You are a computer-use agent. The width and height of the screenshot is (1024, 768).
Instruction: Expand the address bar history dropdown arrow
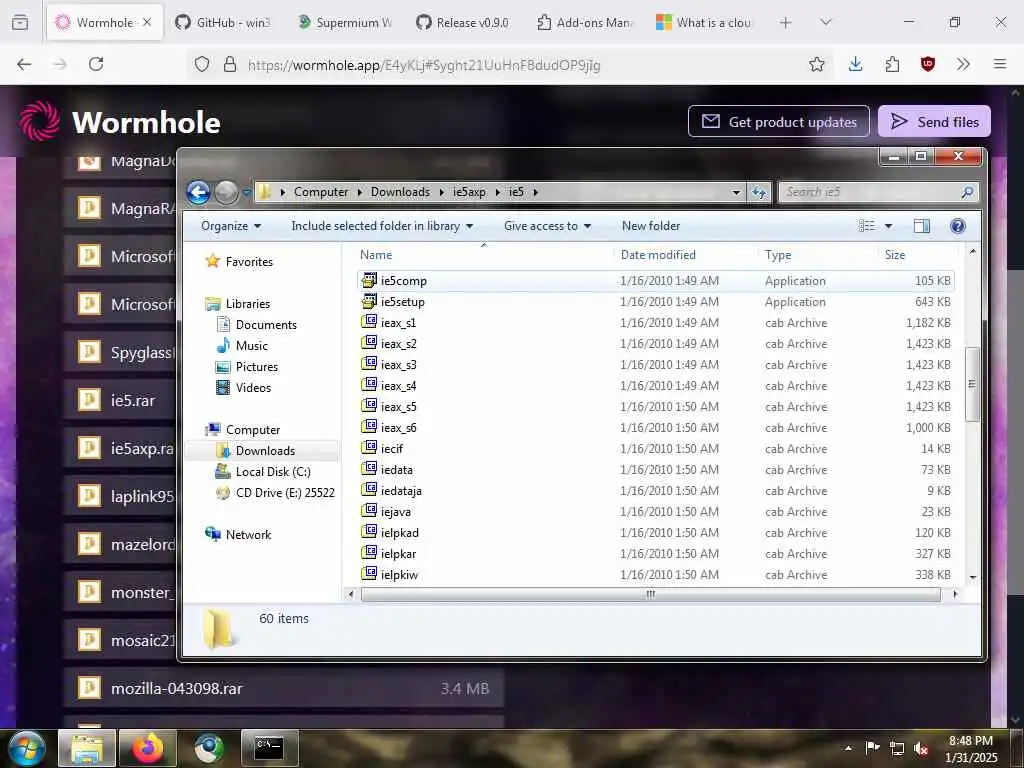click(736, 192)
